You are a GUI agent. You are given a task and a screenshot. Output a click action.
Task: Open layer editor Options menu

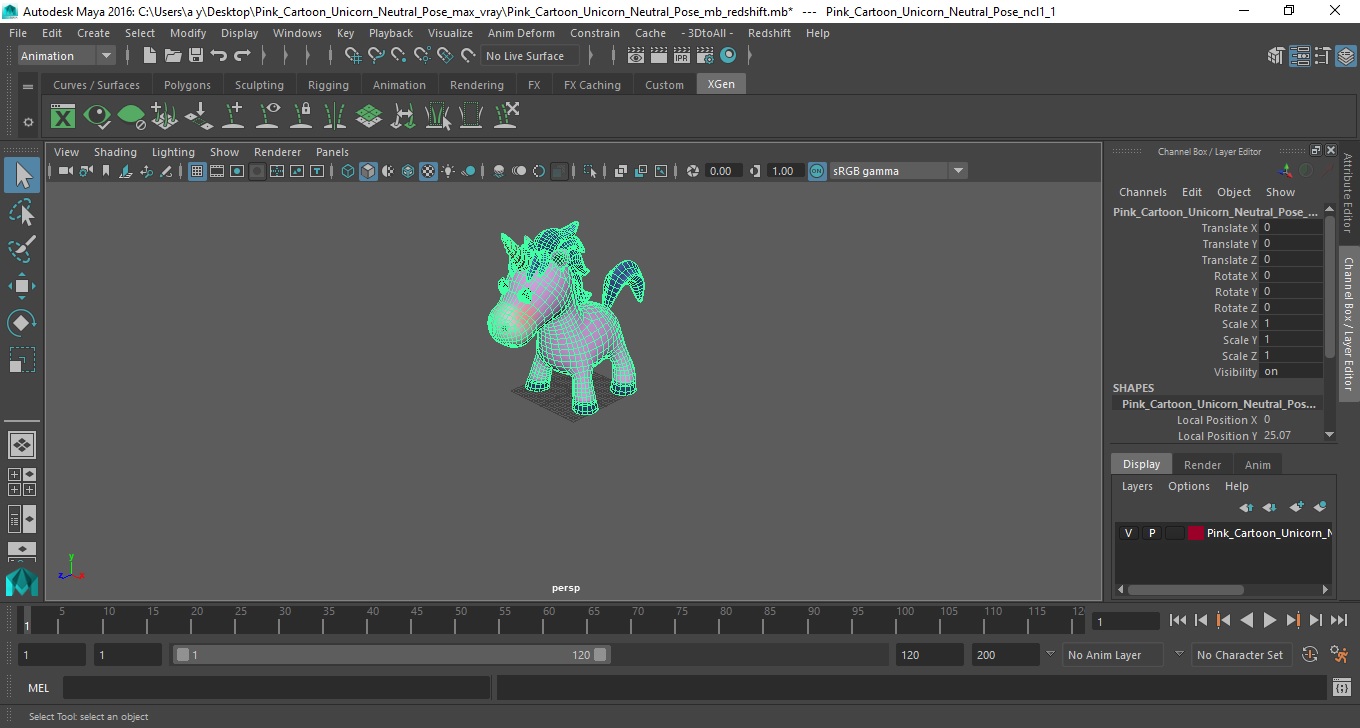point(1189,486)
